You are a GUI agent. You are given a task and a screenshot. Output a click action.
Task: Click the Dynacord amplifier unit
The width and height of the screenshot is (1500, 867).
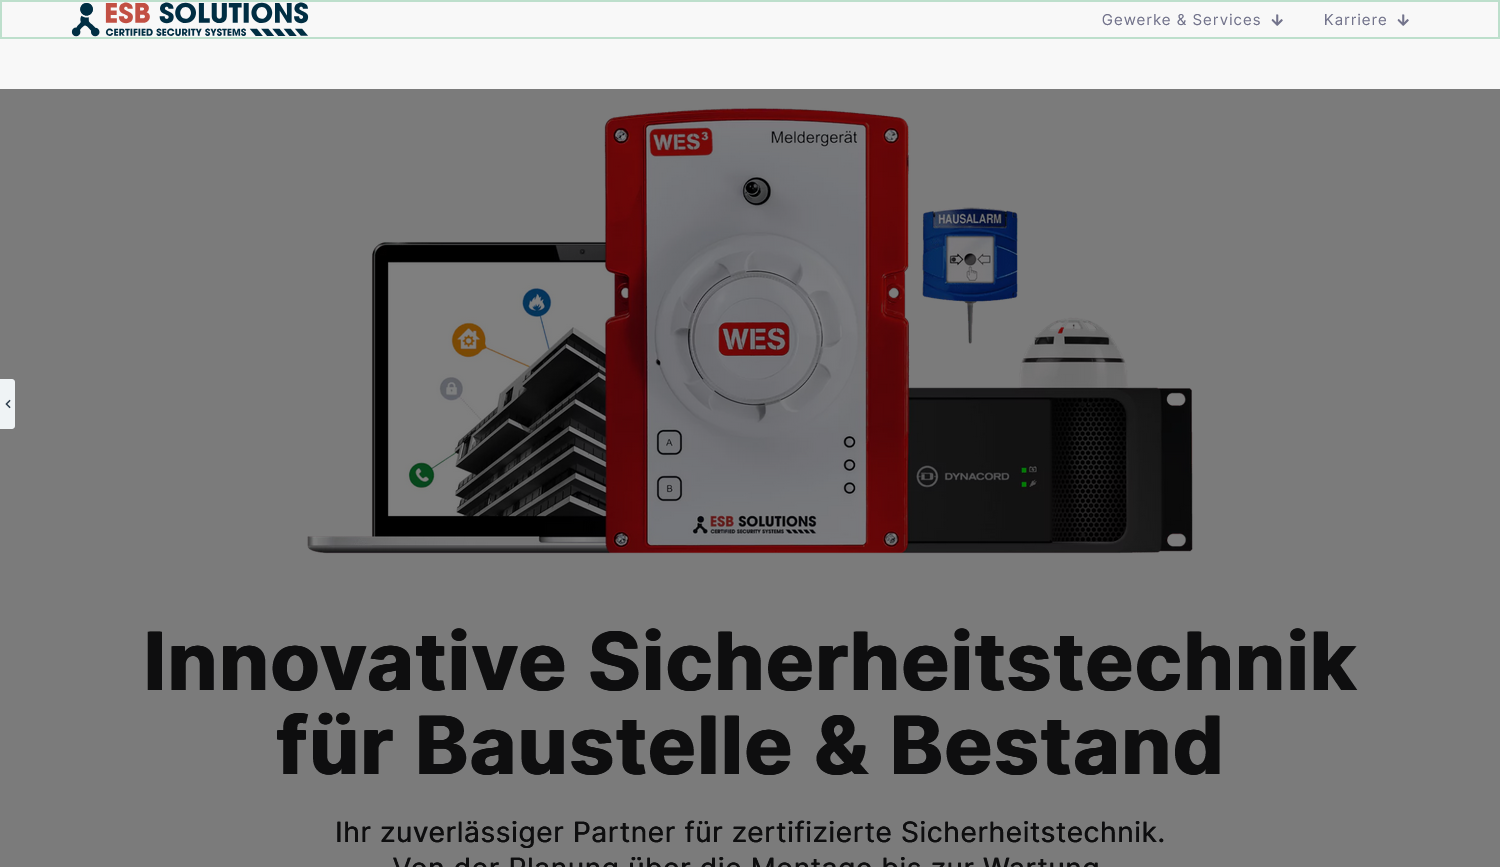click(x=1050, y=470)
